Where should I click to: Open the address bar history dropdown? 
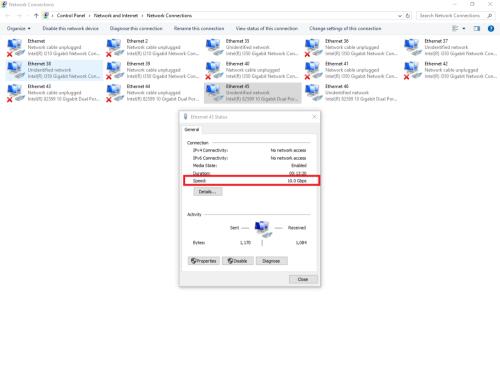400,16
